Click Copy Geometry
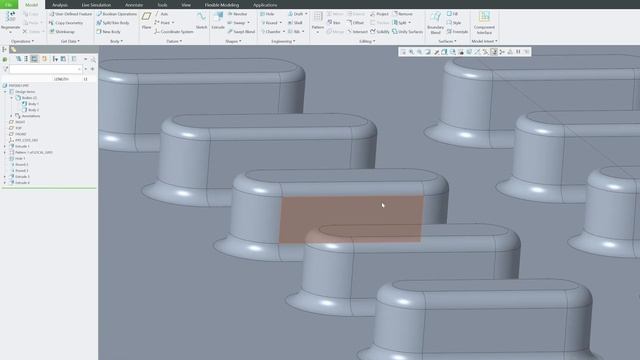The image size is (640, 360). pos(66,23)
